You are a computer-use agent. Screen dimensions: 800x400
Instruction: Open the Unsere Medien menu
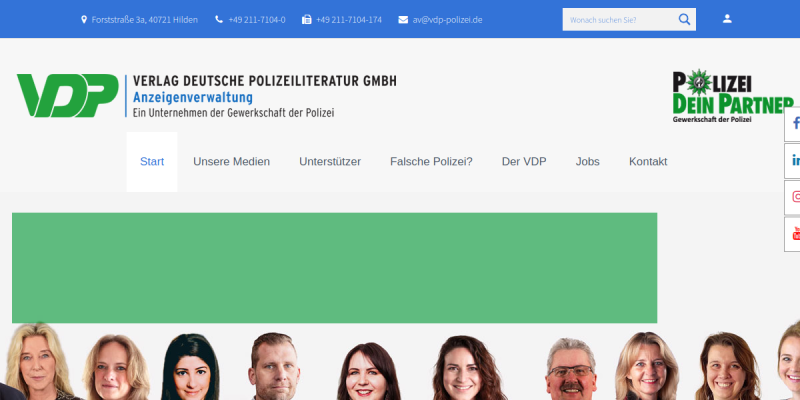tap(232, 162)
